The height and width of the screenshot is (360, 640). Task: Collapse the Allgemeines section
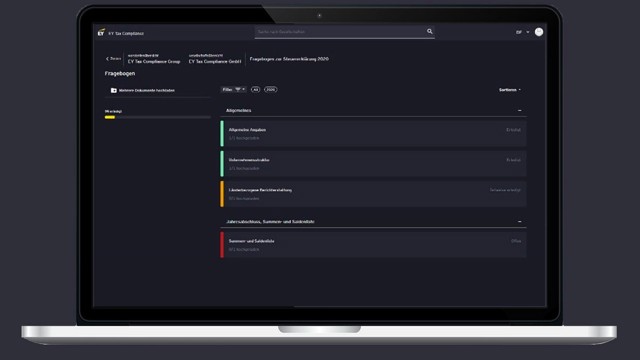pyautogui.click(x=520, y=111)
